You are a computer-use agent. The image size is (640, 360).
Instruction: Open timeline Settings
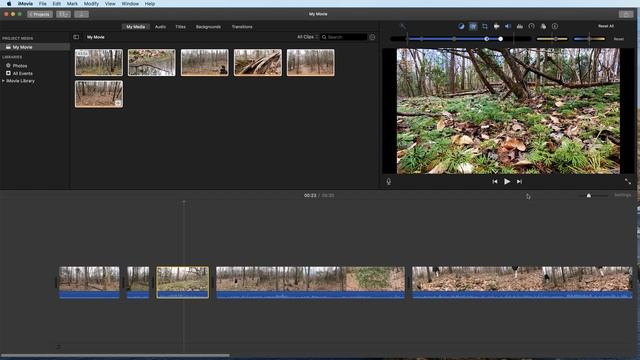coord(622,196)
